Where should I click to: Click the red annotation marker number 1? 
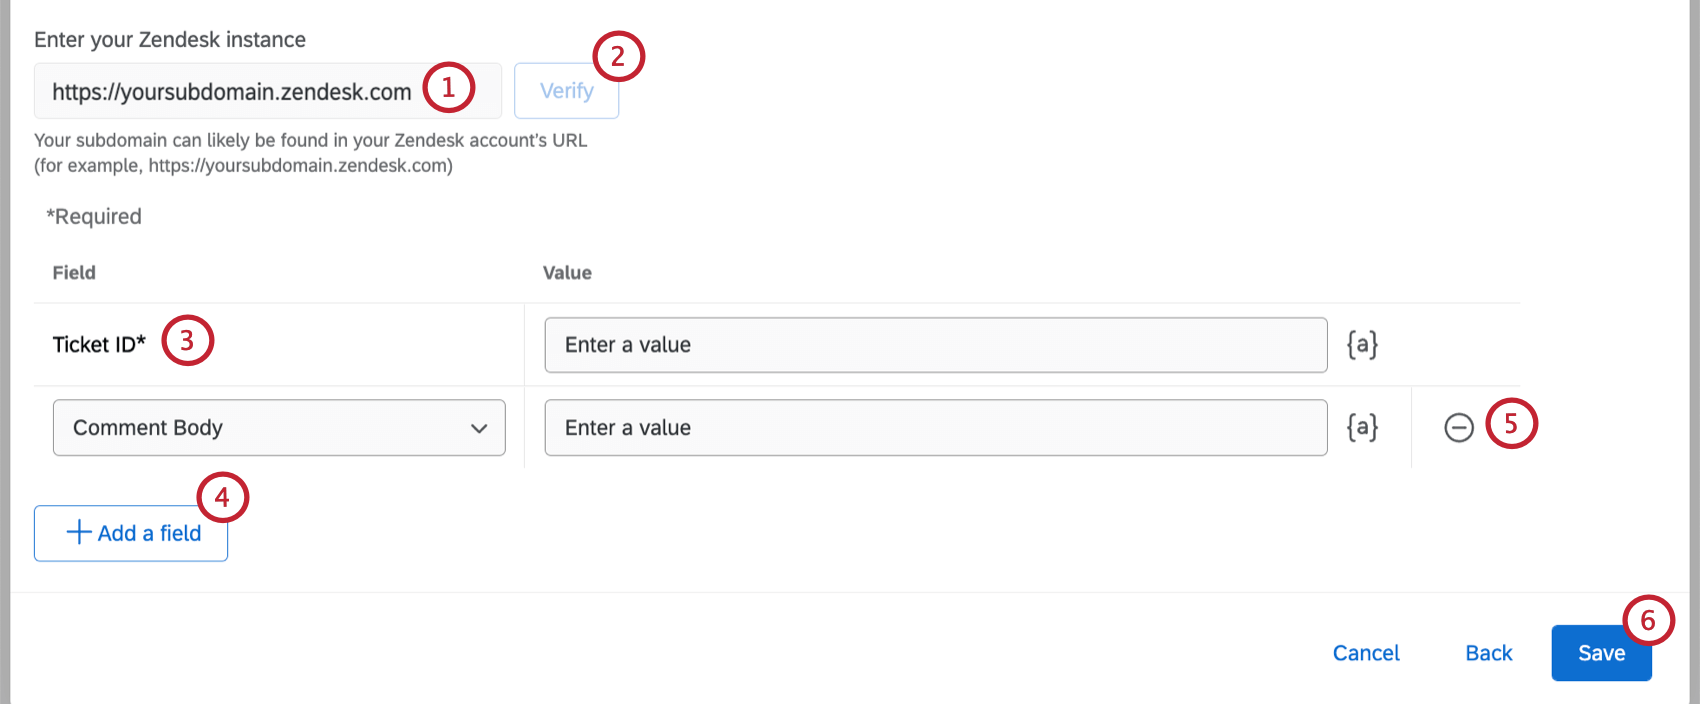pyautogui.click(x=448, y=88)
